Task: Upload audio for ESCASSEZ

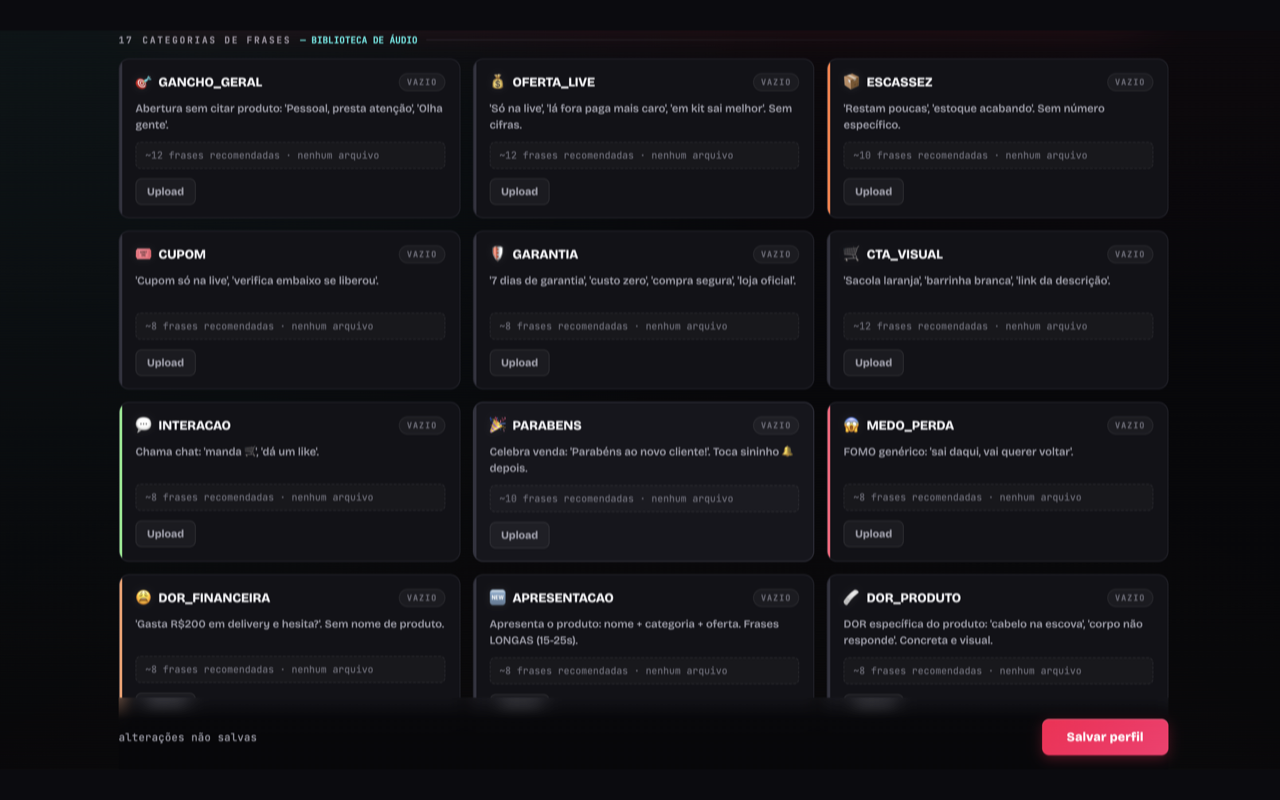Action: click(873, 191)
